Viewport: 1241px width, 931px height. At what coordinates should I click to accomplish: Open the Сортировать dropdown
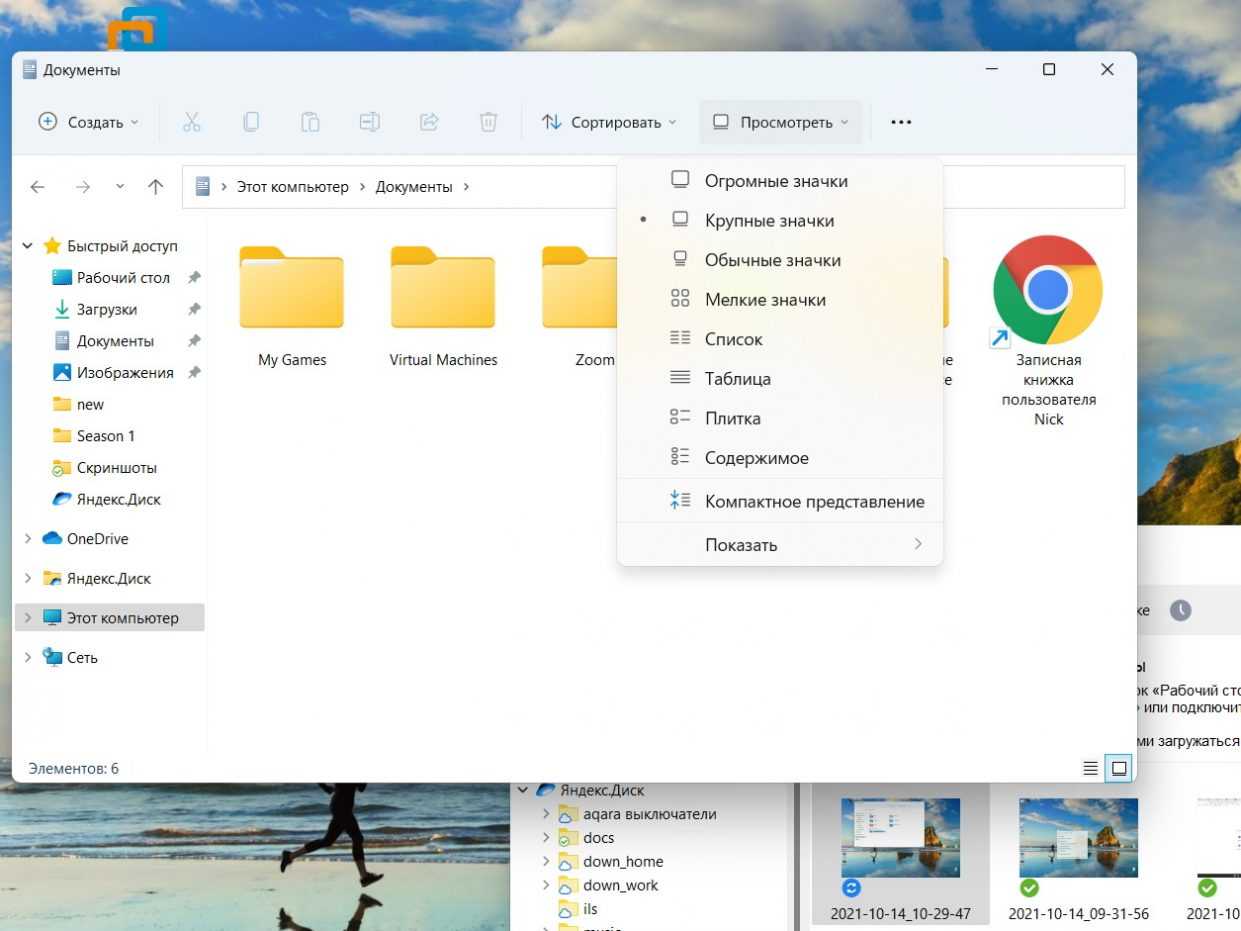pos(608,122)
